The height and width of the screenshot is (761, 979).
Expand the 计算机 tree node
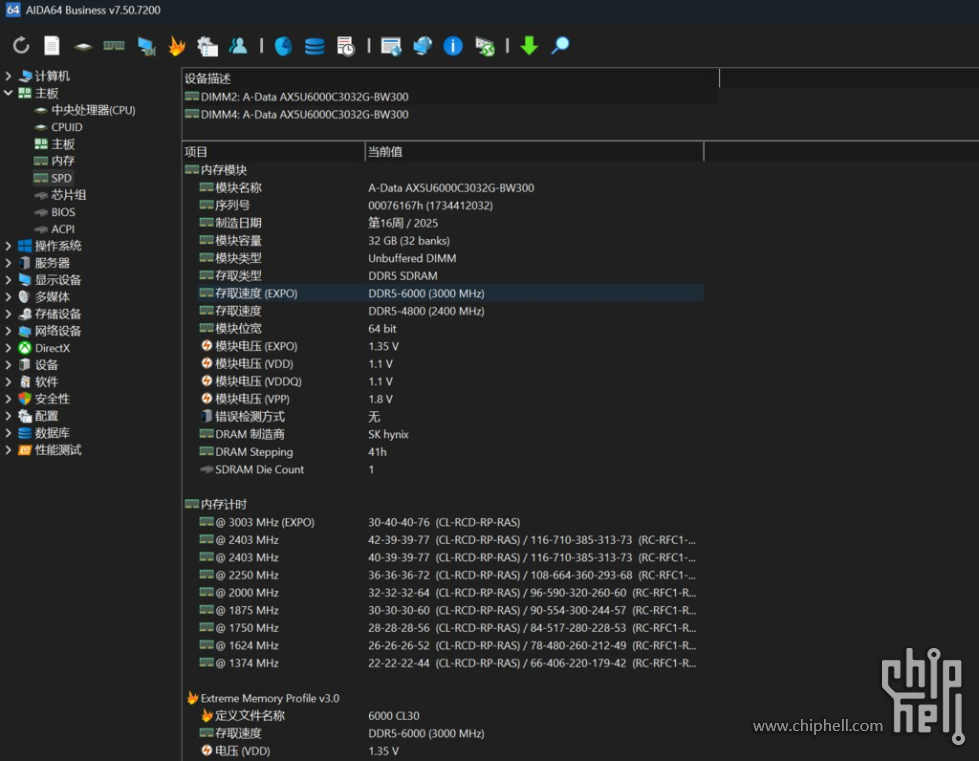point(8,76)
